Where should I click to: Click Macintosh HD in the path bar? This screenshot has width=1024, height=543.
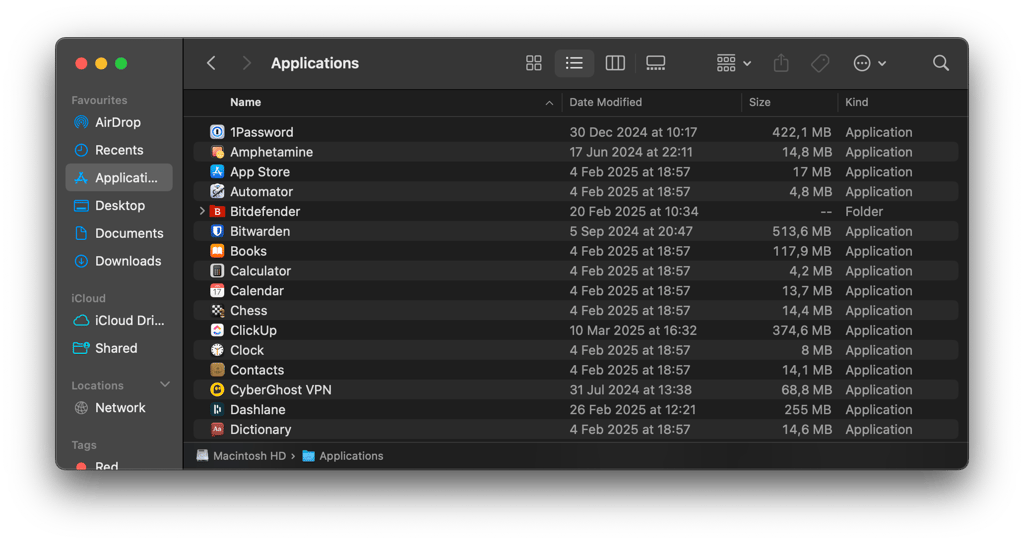[241, 455]
